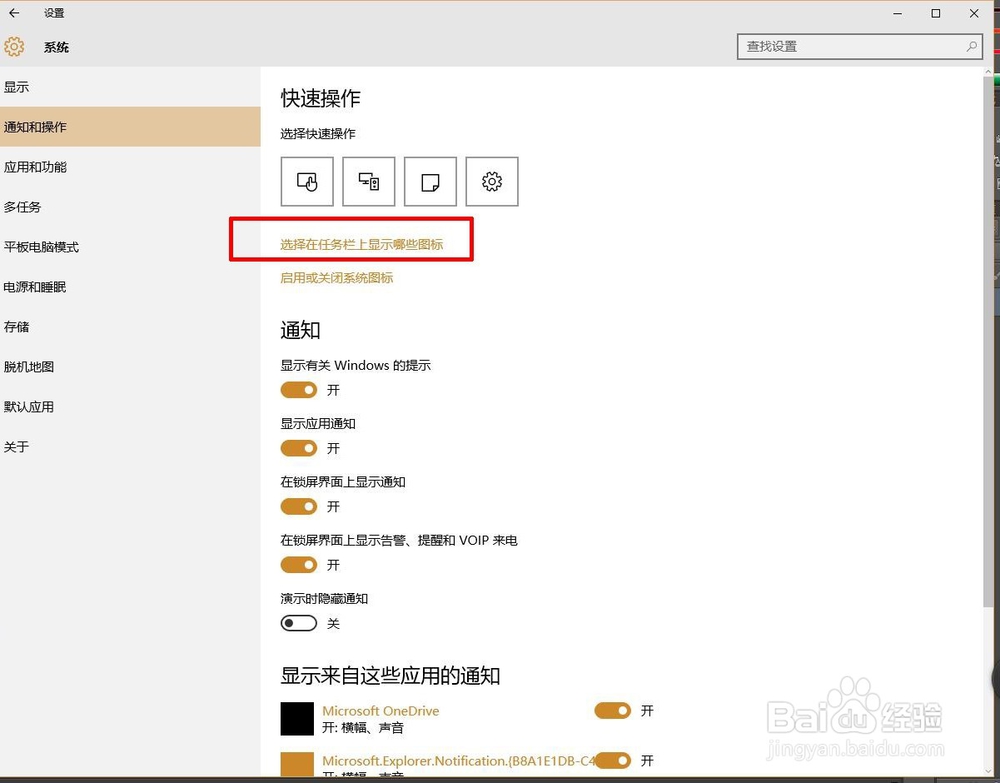Image resolution: width=1000 pixels, height=783 pixels.
Task: Open 选择在任务栏上显示哪些图标 link
Action: (x=361, y=243)
